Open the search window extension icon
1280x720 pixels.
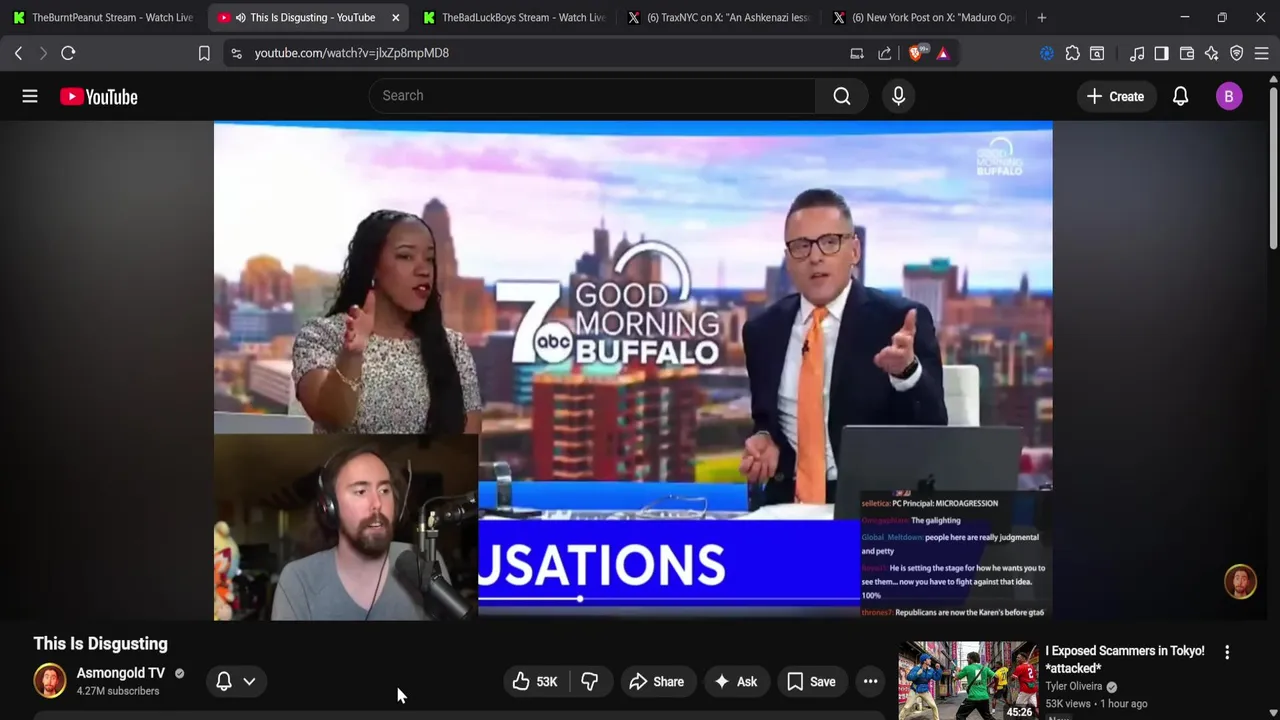(1097, 53)
